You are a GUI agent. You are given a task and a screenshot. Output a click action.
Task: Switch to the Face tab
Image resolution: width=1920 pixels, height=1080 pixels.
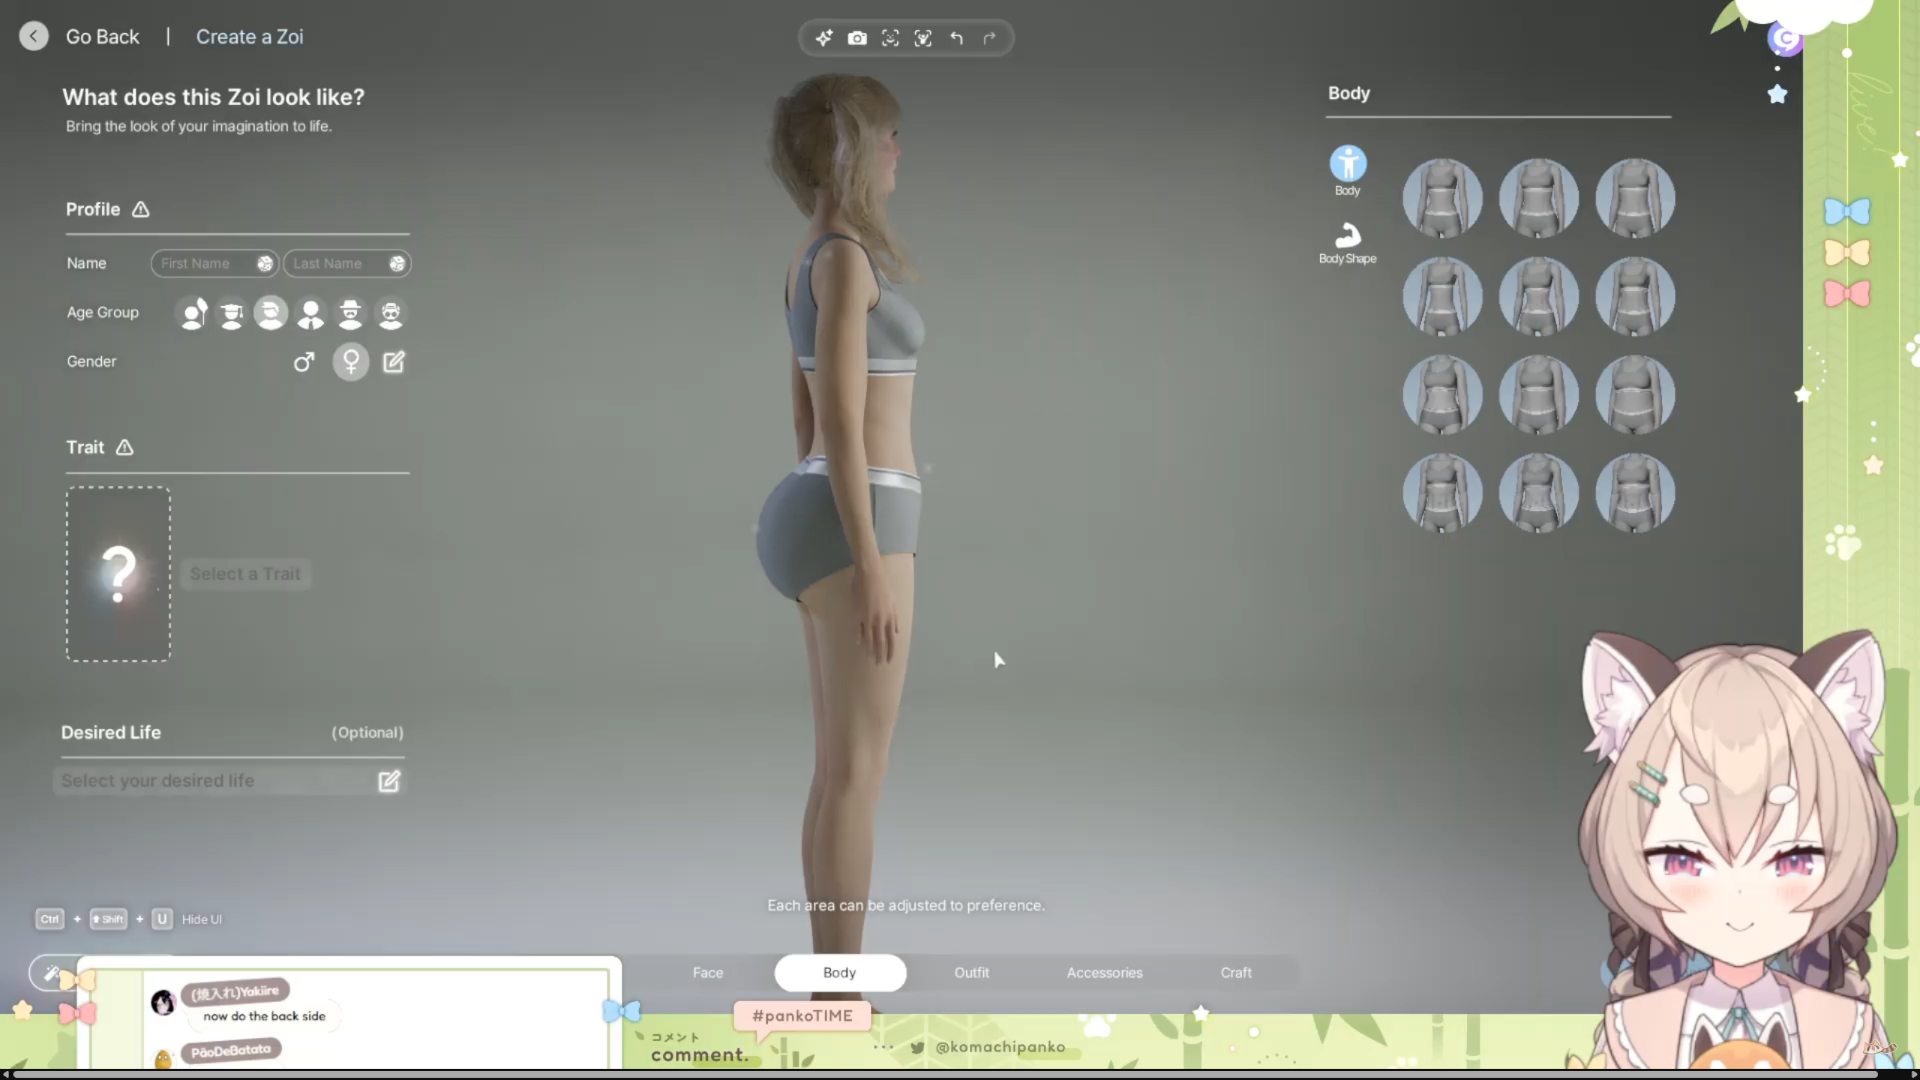pos(708,973)
